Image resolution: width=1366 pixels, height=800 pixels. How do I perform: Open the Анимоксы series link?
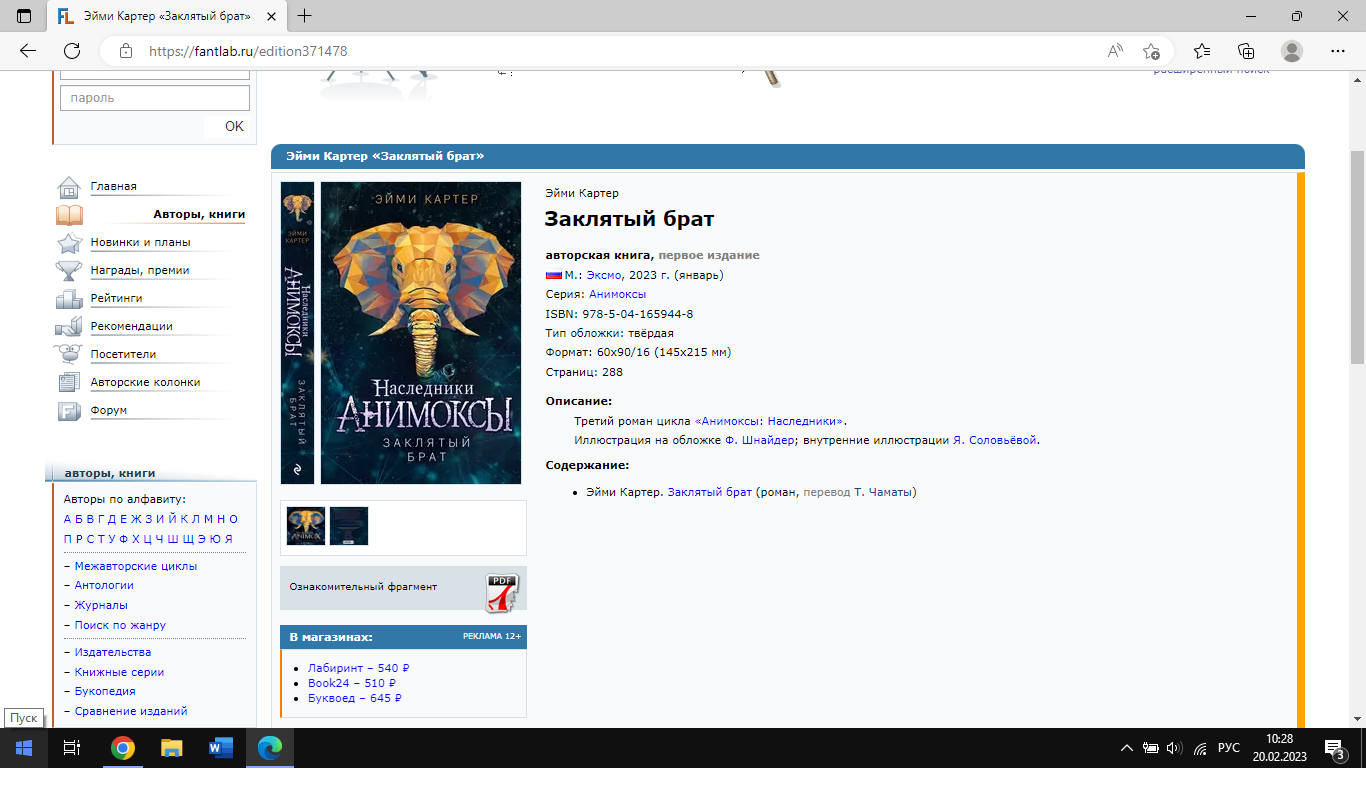617,294
